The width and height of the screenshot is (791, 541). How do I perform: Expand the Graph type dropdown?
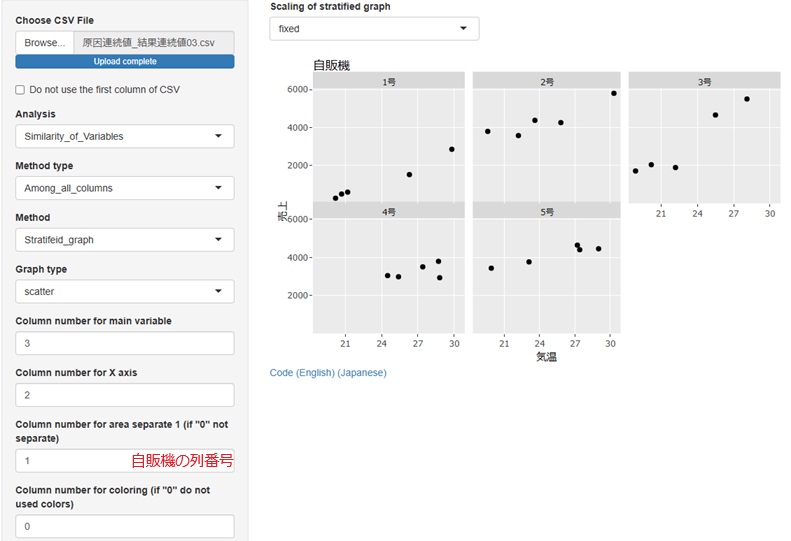coord(125,292)
